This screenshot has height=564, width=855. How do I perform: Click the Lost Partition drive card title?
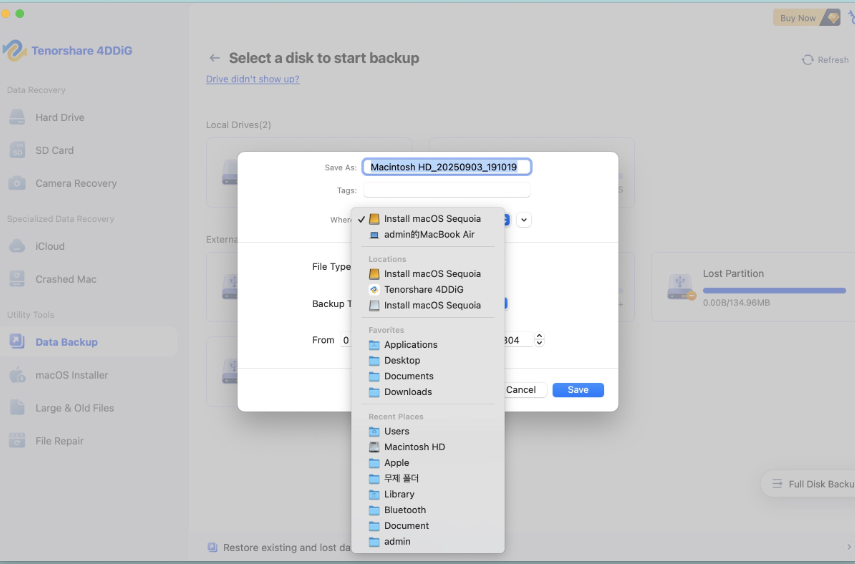pyautogui.click(x=733, y=273)
